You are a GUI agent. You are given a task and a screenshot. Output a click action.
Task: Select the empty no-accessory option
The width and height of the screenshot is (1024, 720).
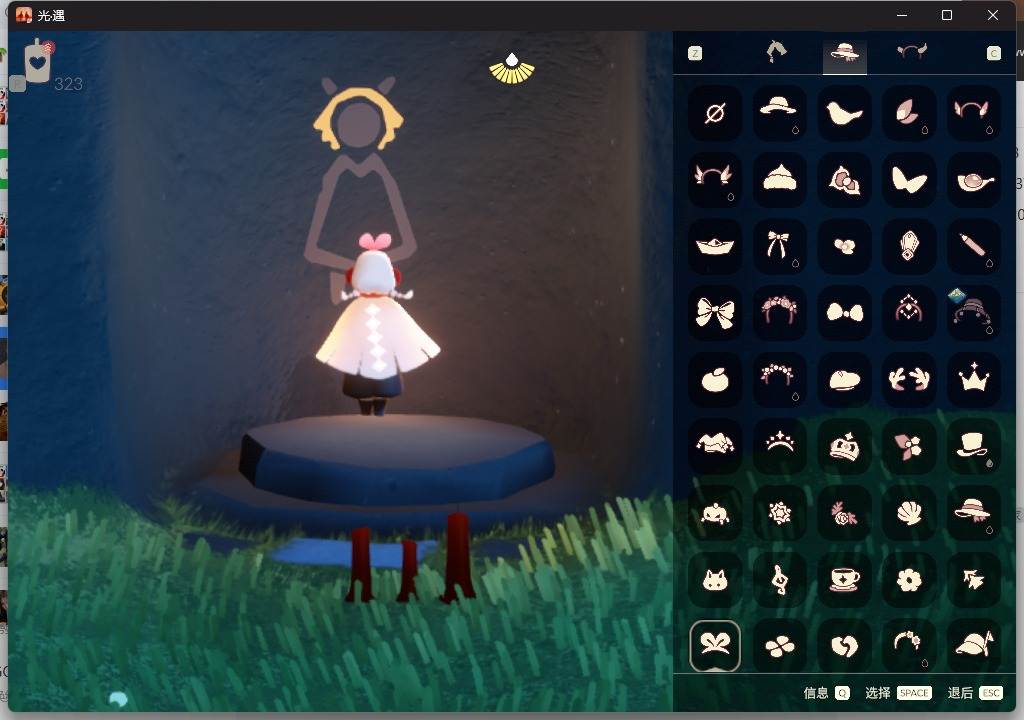pyautogui.click(x=714, y=114)
